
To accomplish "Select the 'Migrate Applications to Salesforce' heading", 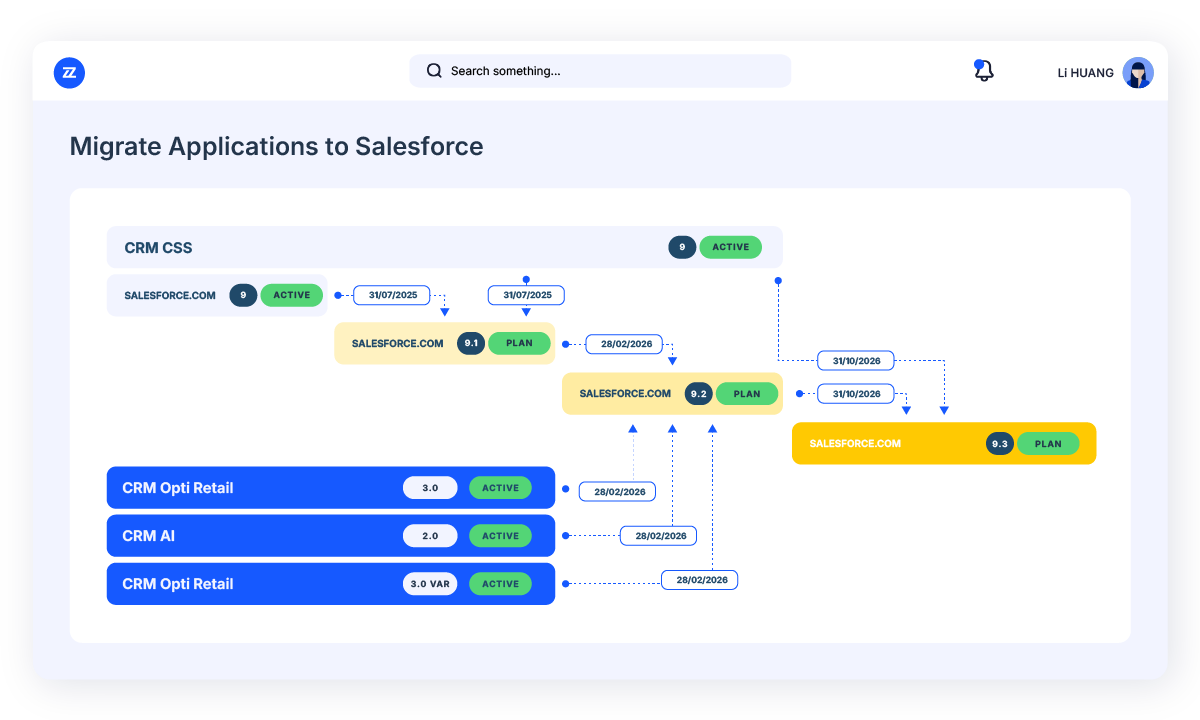I will tap(276, 147).
